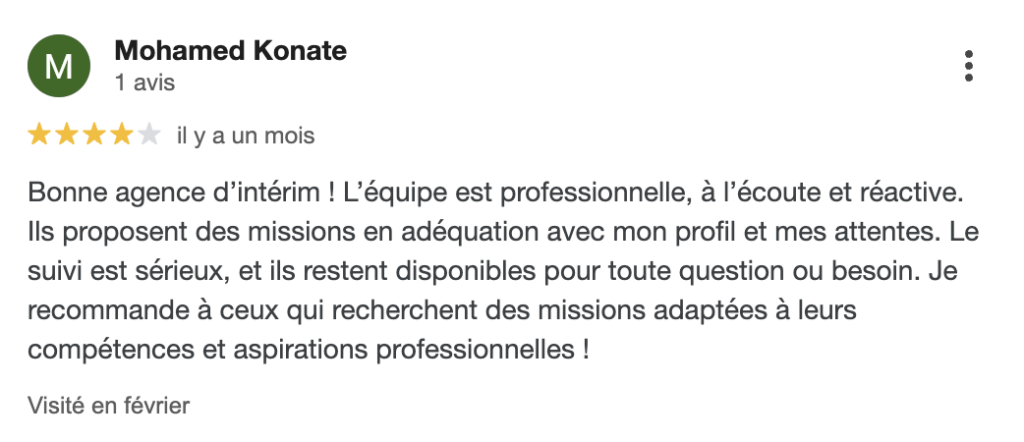The image size is (1024, 442).
Task: Click the first yellow rating star
Action: click(x=39, y=135)
